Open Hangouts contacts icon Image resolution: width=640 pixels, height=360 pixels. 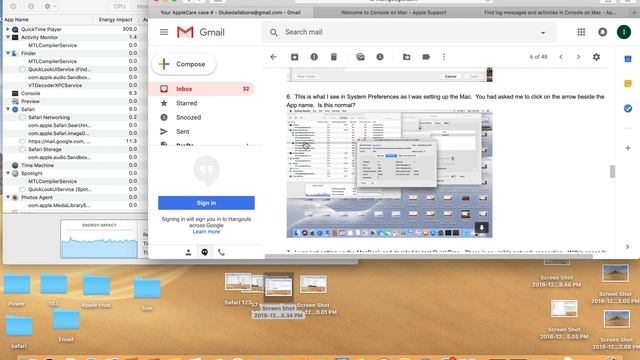click(188, 252)
